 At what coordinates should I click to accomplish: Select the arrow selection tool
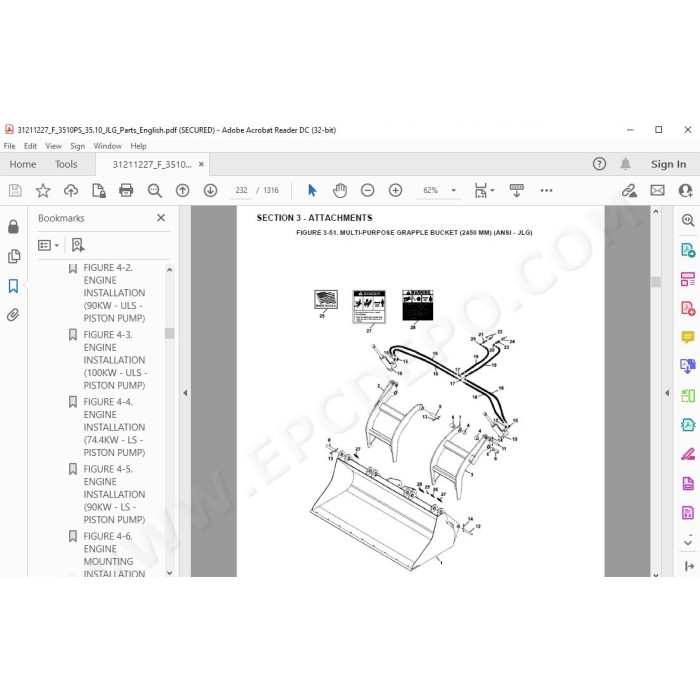[312, 191]
